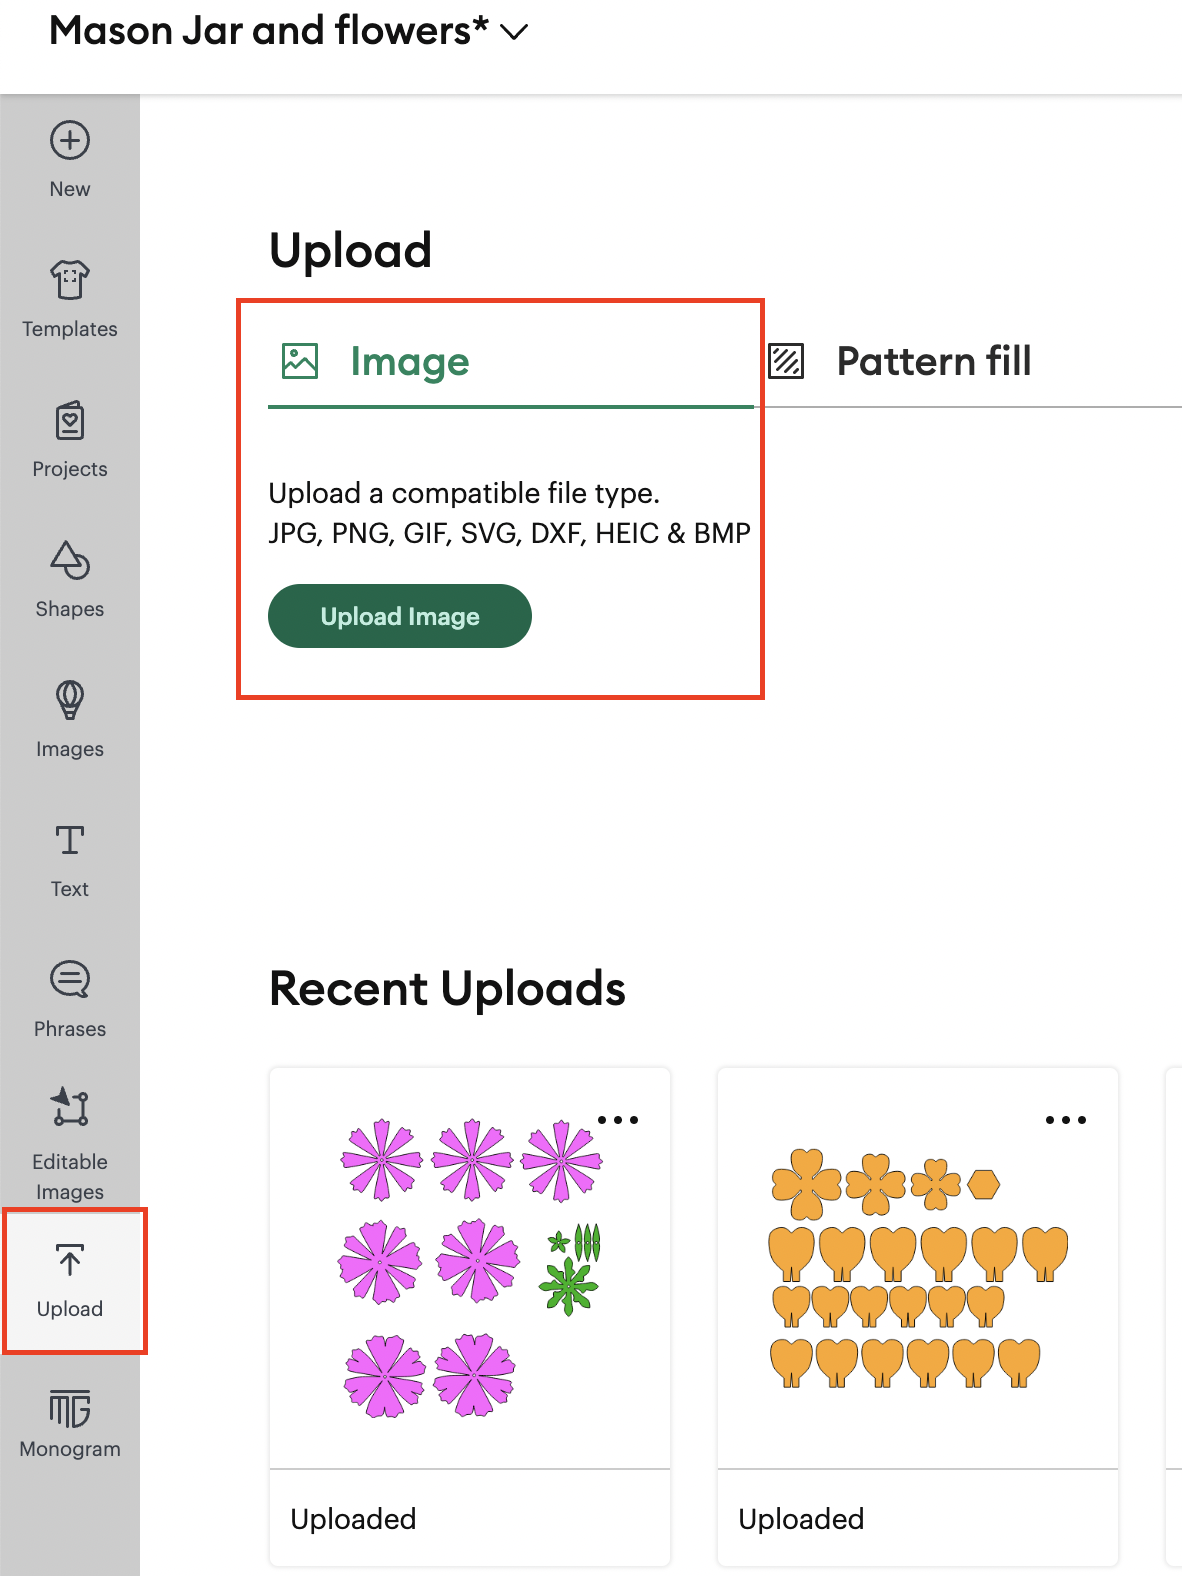Image resolution: width=1182 pixels, height=1576 pixels.
Task: Open options menu on pink flowers upload
Action: [x=618, y=1120]
